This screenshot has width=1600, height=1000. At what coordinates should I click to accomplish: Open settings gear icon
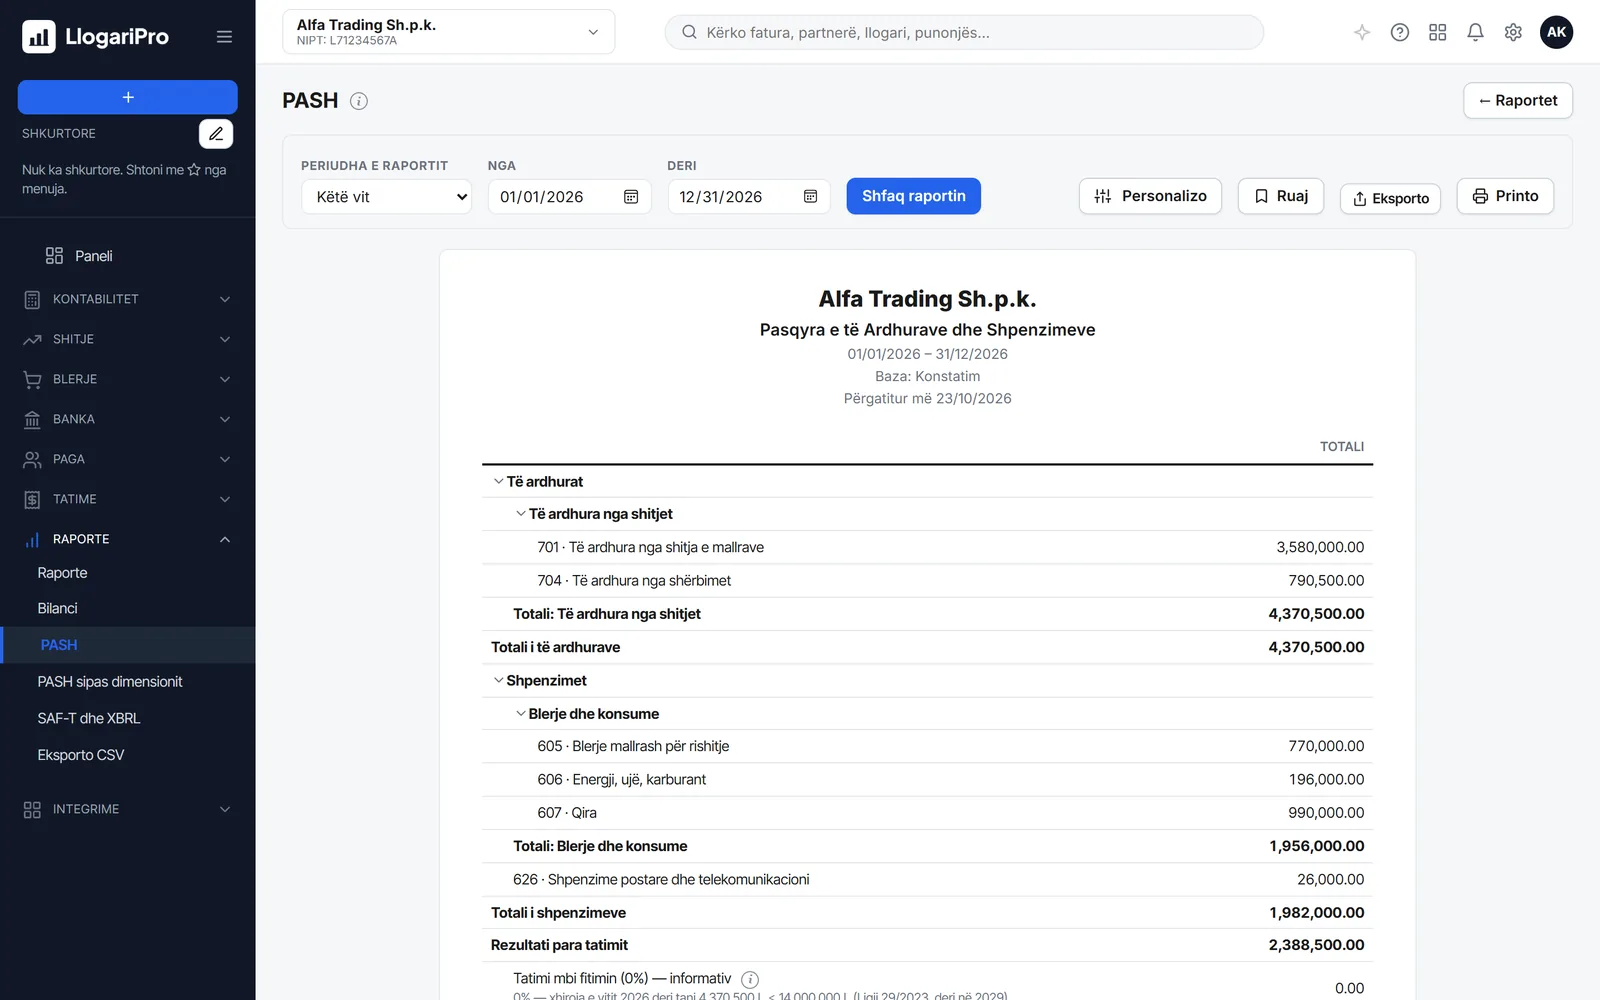[1513, 32]
